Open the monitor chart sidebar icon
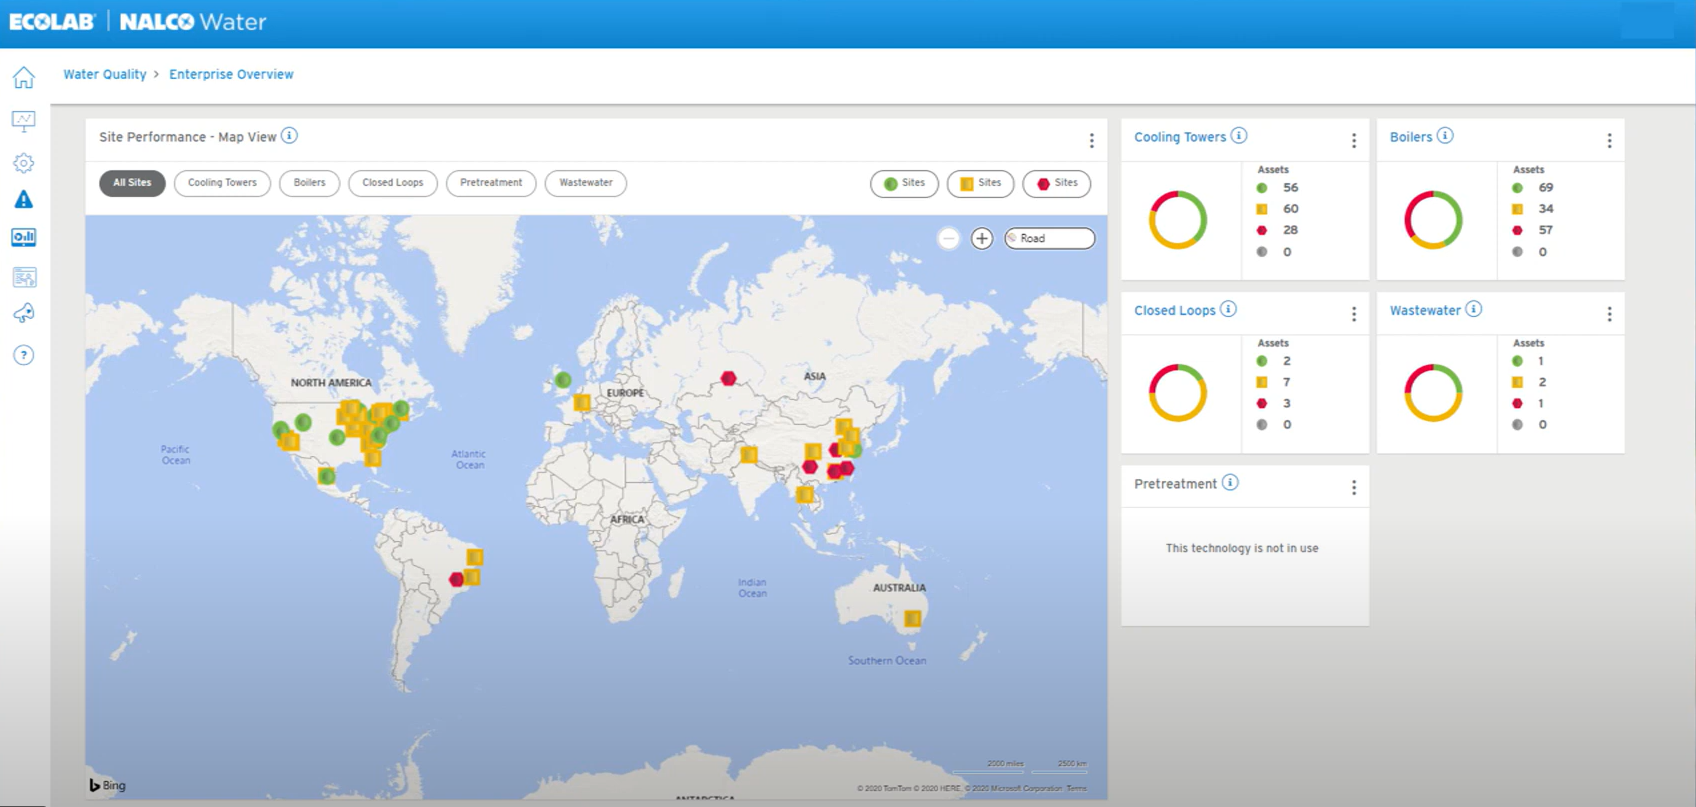The width and height of the screenshot is (1696, 807). point(24,121)
